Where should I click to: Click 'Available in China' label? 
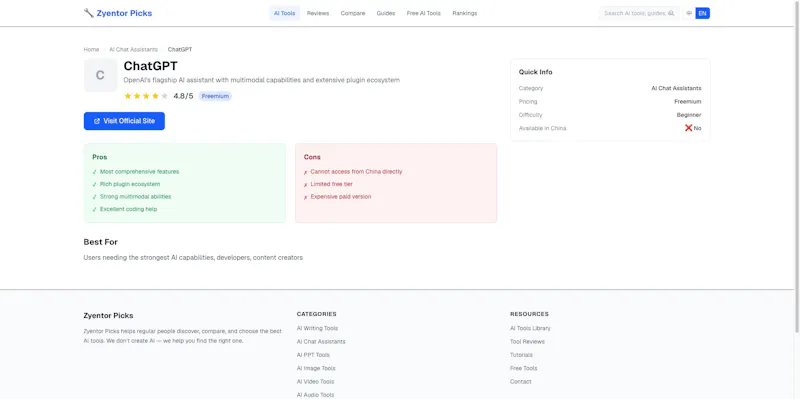point(542,128)
